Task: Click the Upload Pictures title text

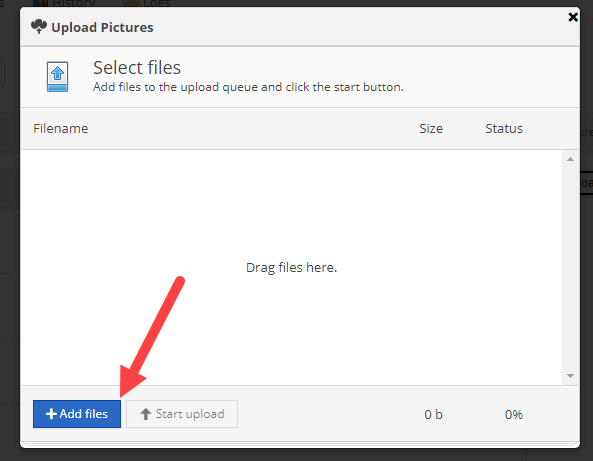Action: point(102,27)
